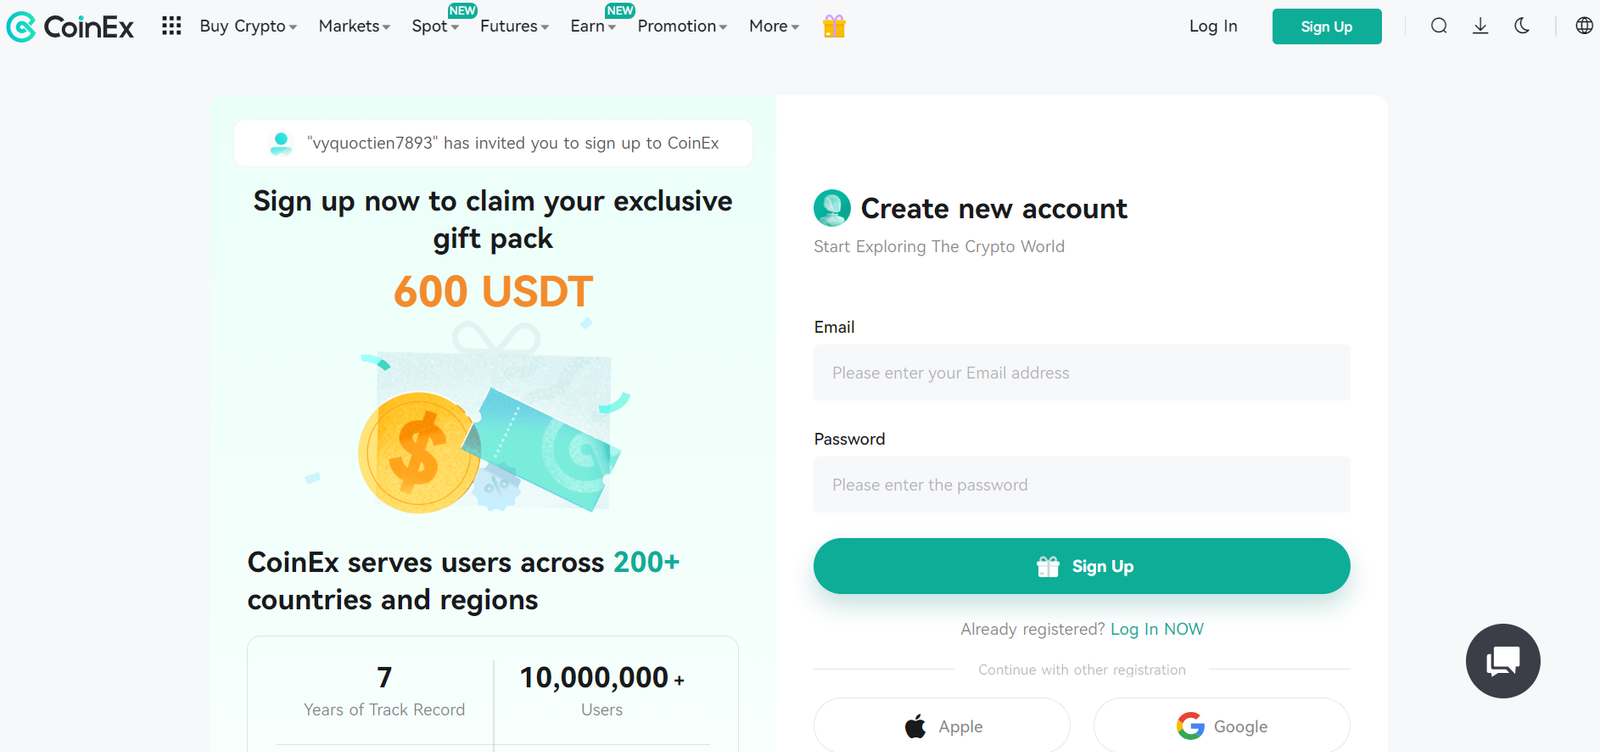Screen dimensions: 1600x752
Task: Click the inviter avatar in the invitation banner
Action: [280, 142]
